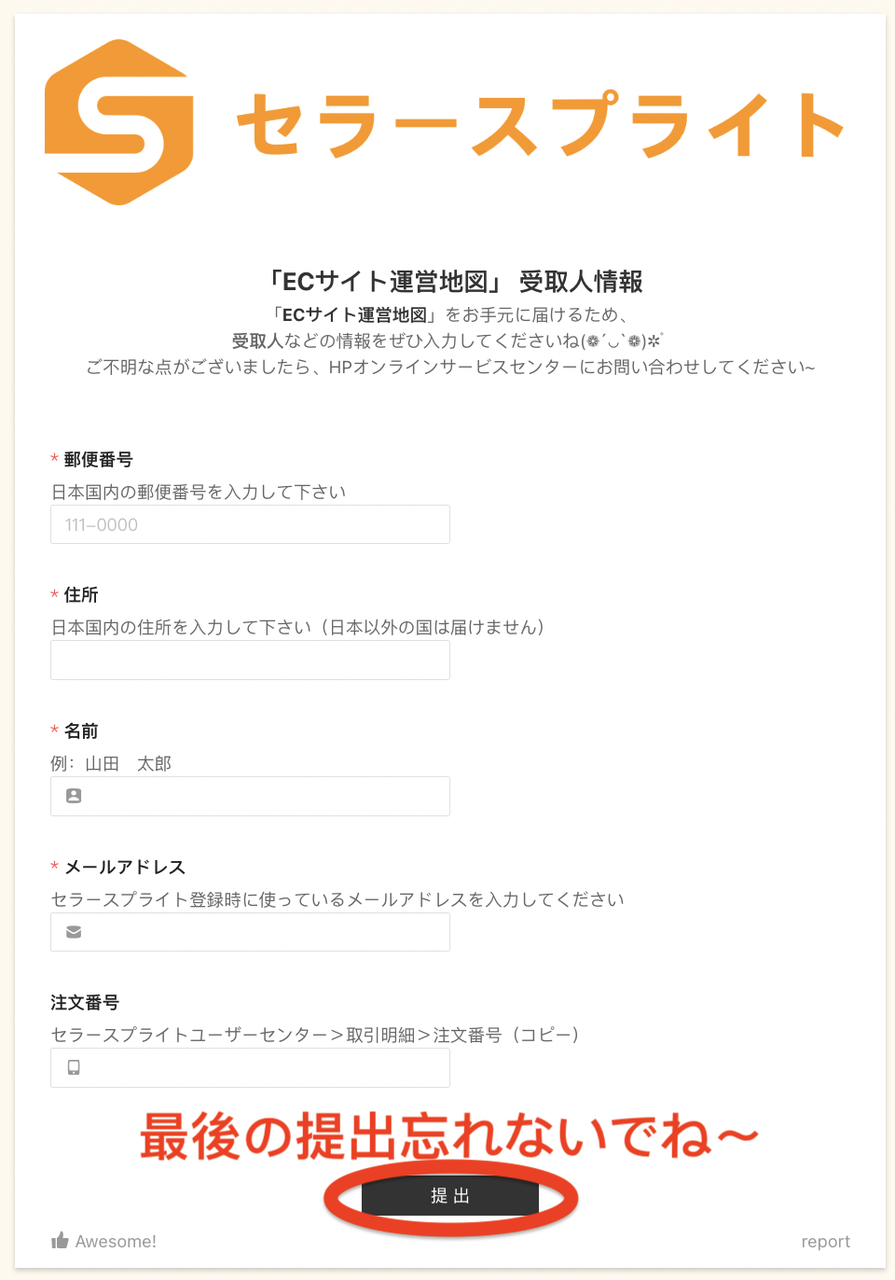The height and width of the screenshot is (1280, 895).
Task: Click the envelope icon in the email field
Action: (x=73, y=932)
